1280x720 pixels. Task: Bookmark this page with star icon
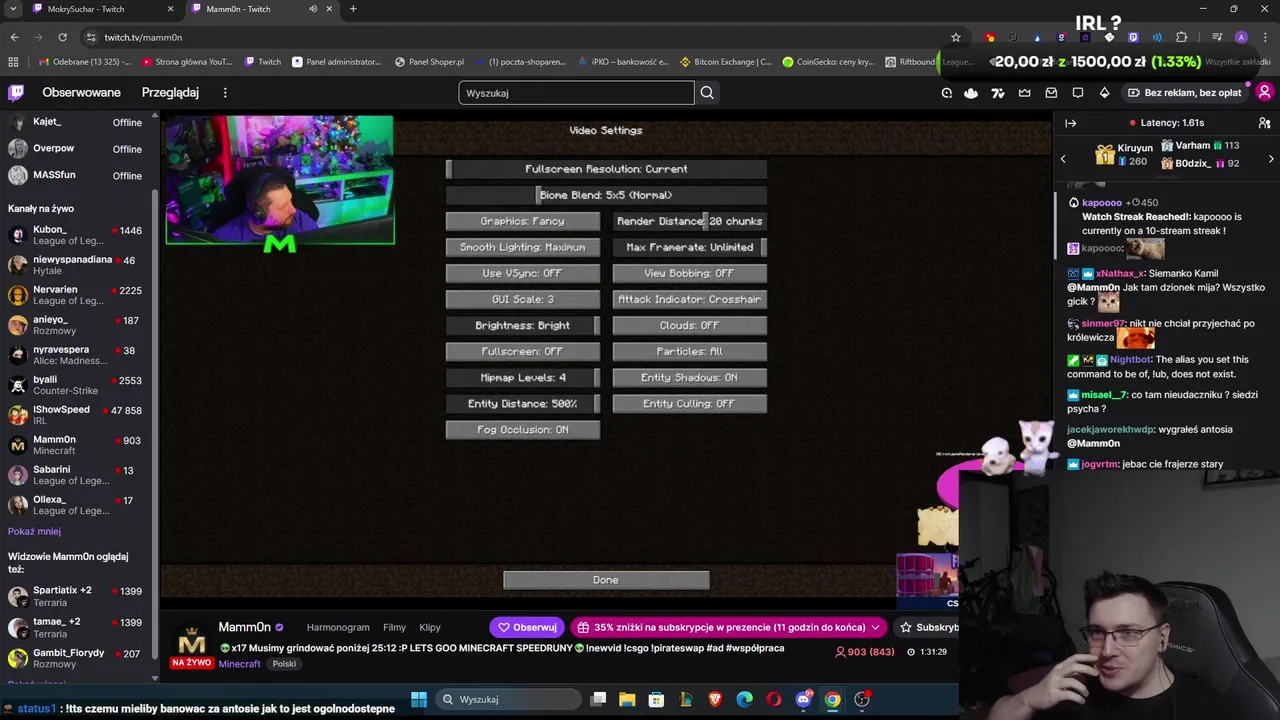pyautogui.click(x=956, y=37)
